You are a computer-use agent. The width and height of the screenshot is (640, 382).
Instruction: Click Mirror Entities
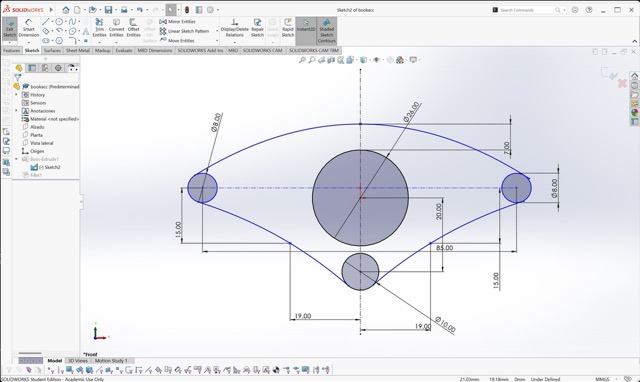point(178,22)
